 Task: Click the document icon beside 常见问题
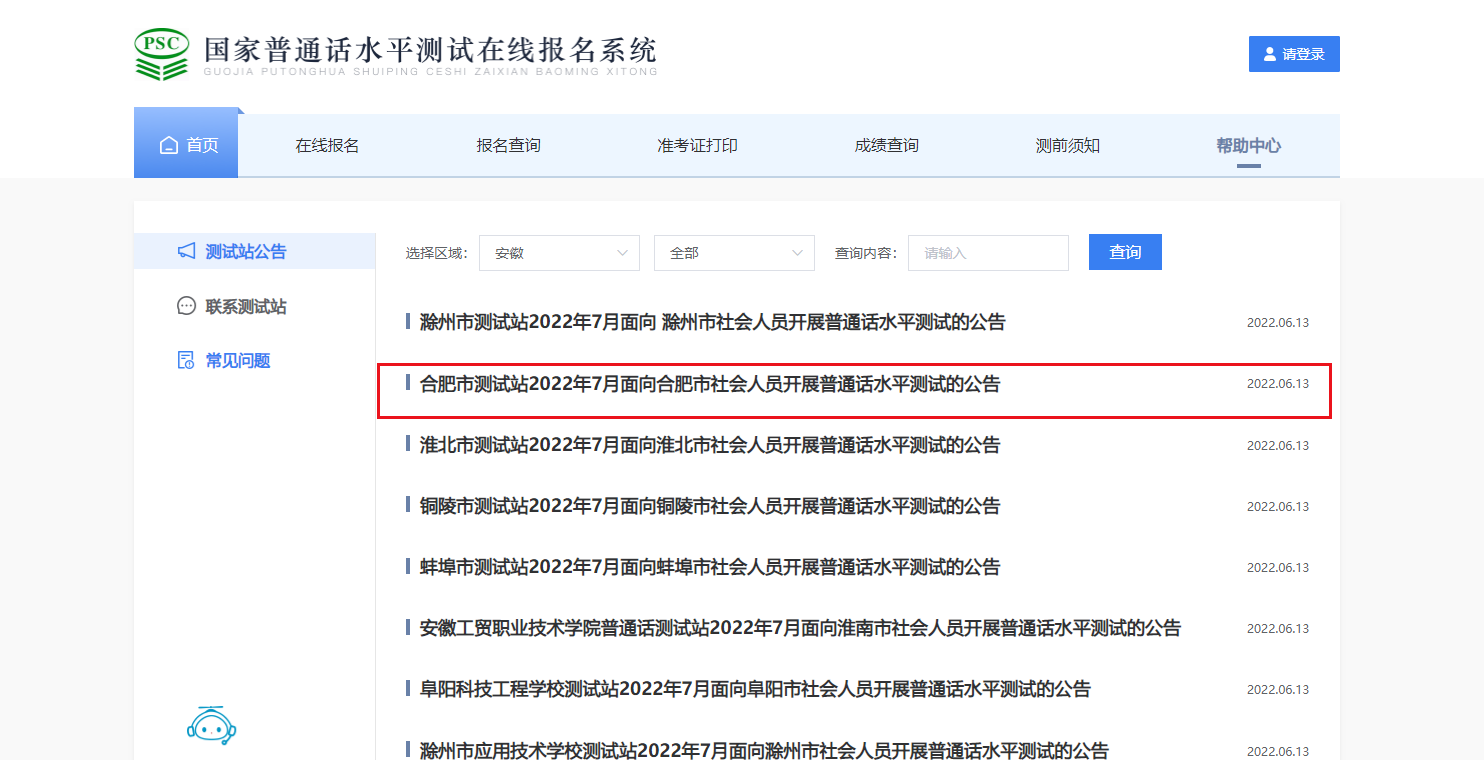coord(186,360)
